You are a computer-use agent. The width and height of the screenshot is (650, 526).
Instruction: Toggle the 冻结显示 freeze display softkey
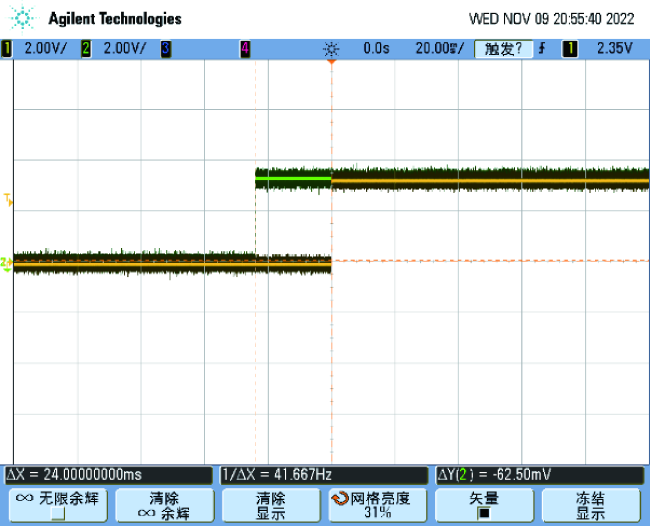click(x=590, y=504)
